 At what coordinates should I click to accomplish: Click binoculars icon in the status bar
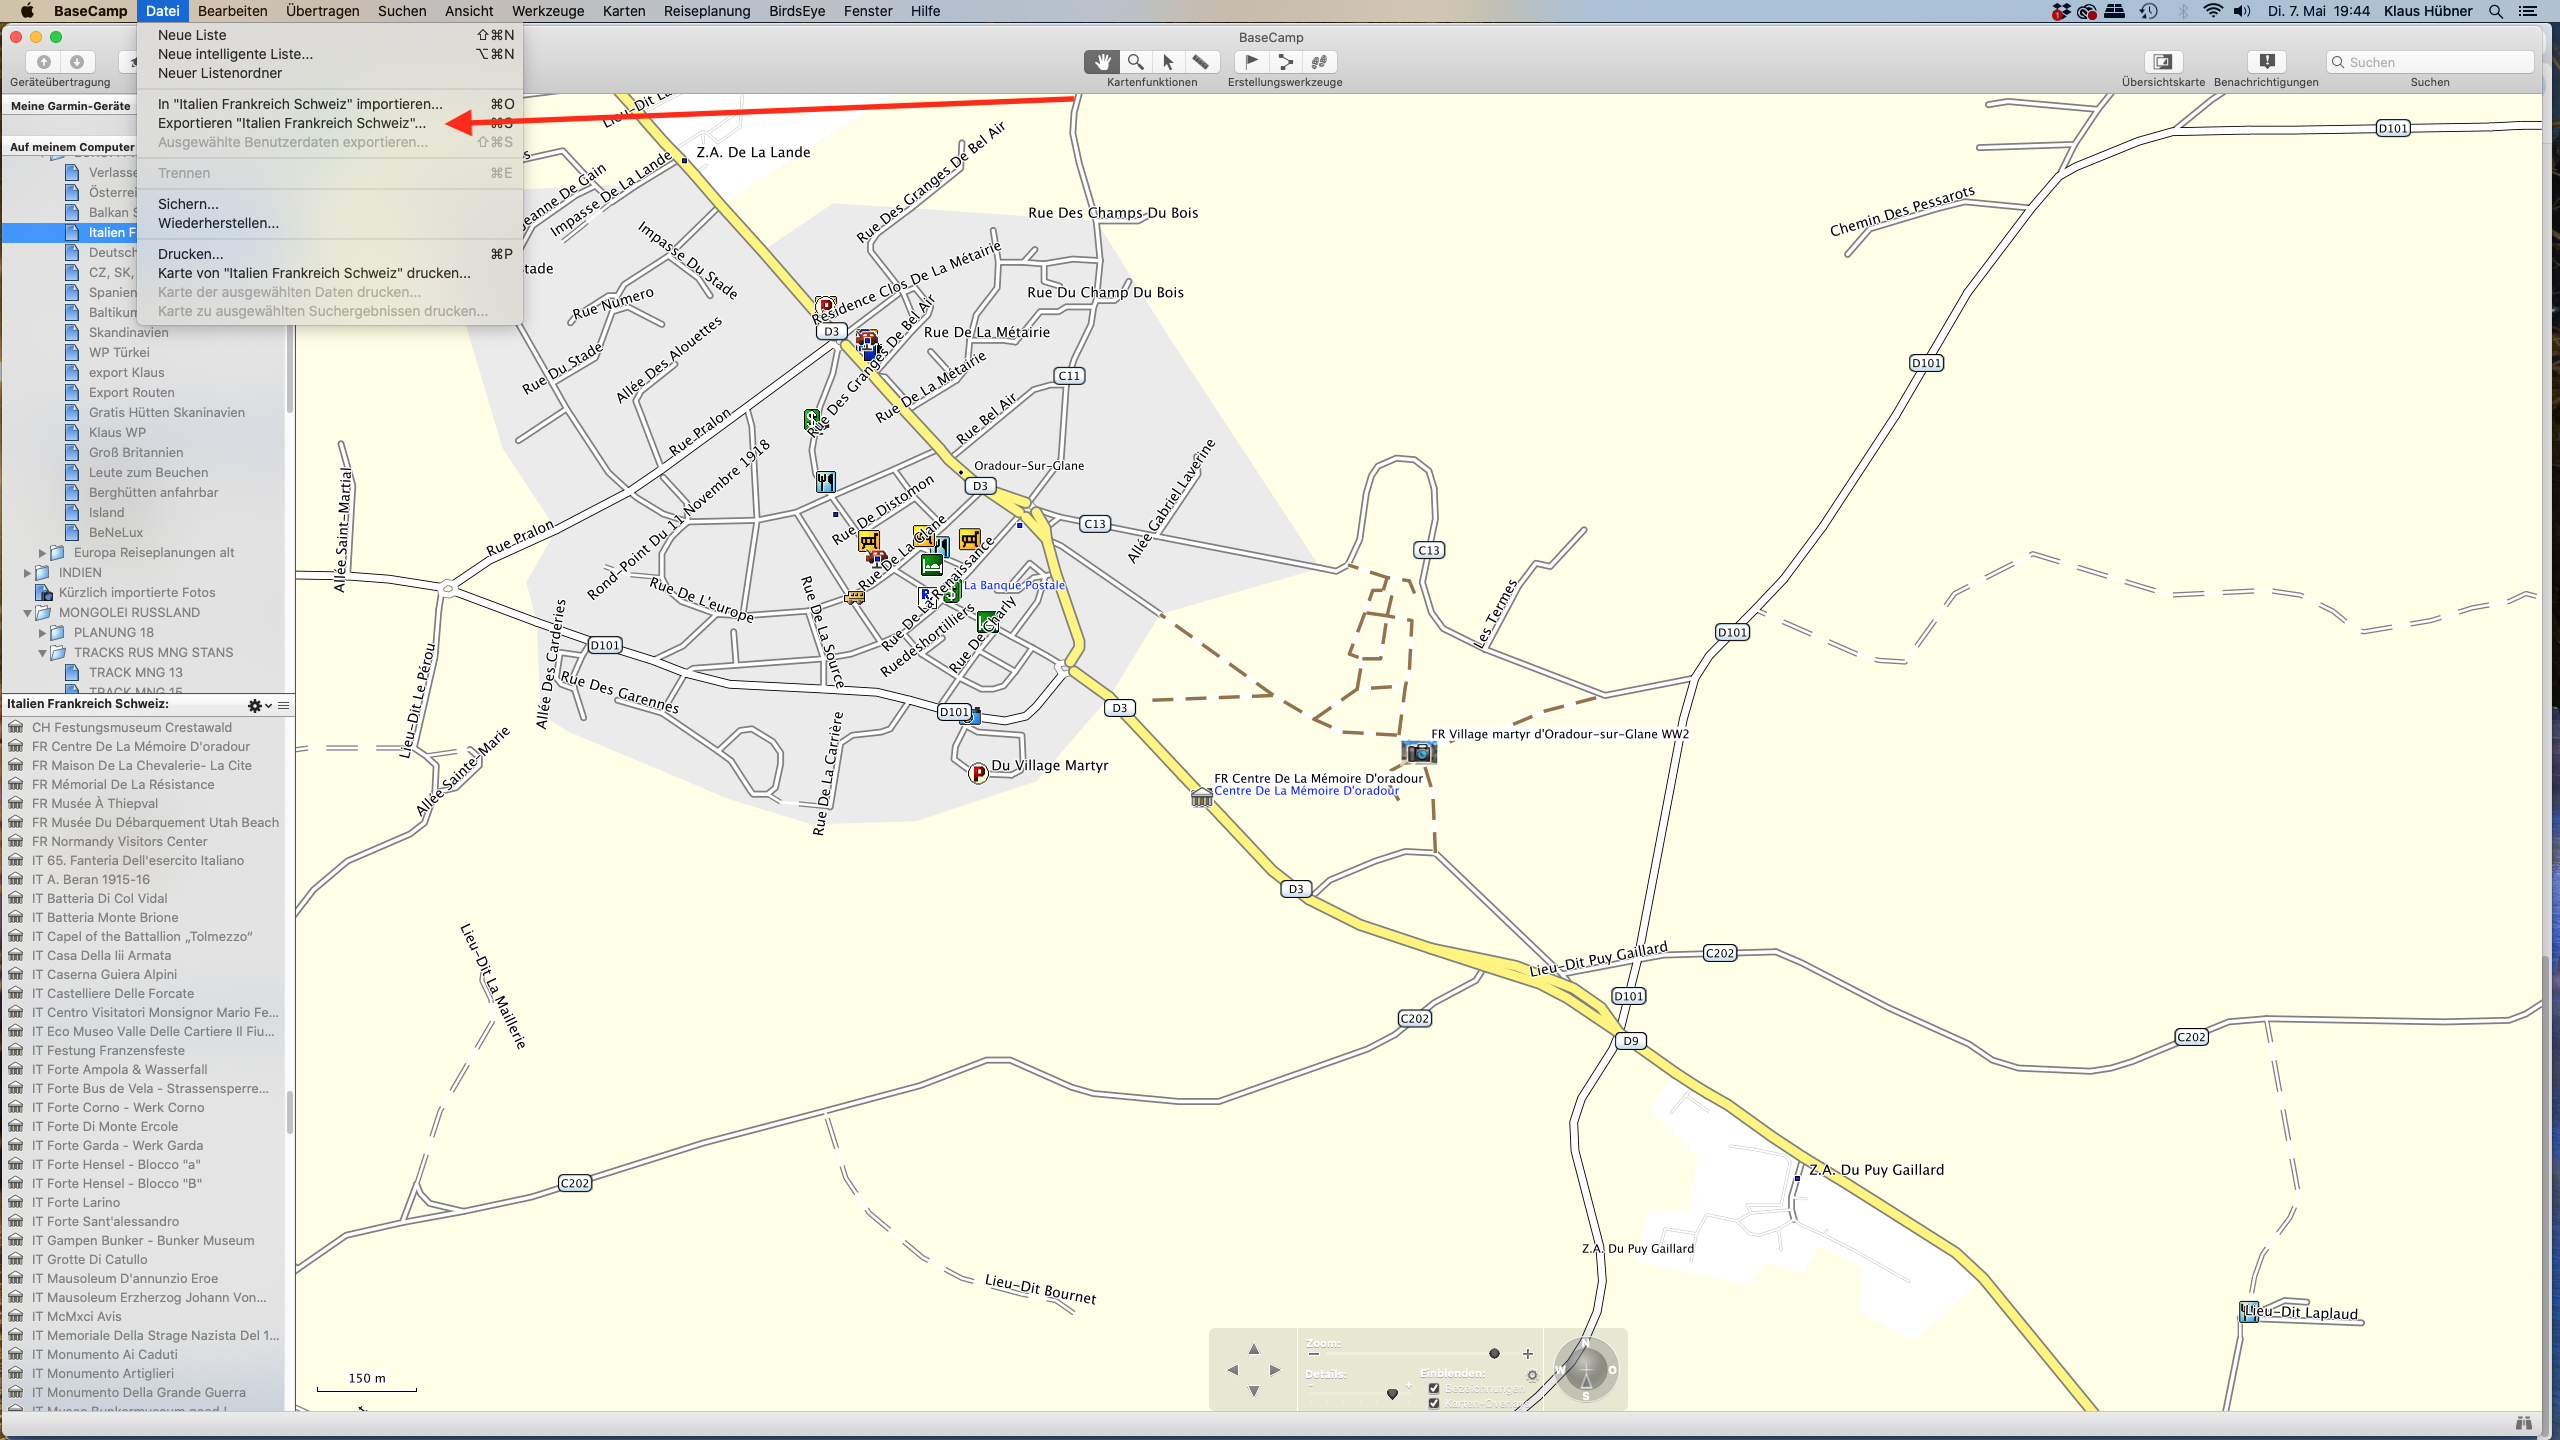2523,1423
